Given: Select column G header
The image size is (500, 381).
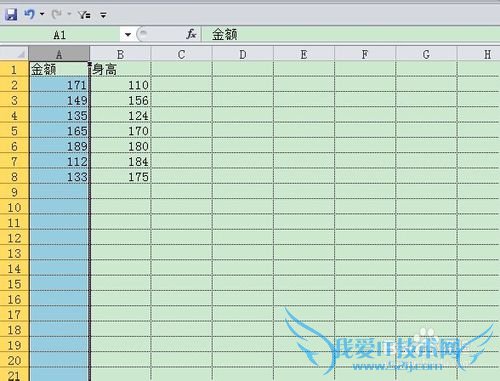Looking at the screenshot, I should 426,54.
